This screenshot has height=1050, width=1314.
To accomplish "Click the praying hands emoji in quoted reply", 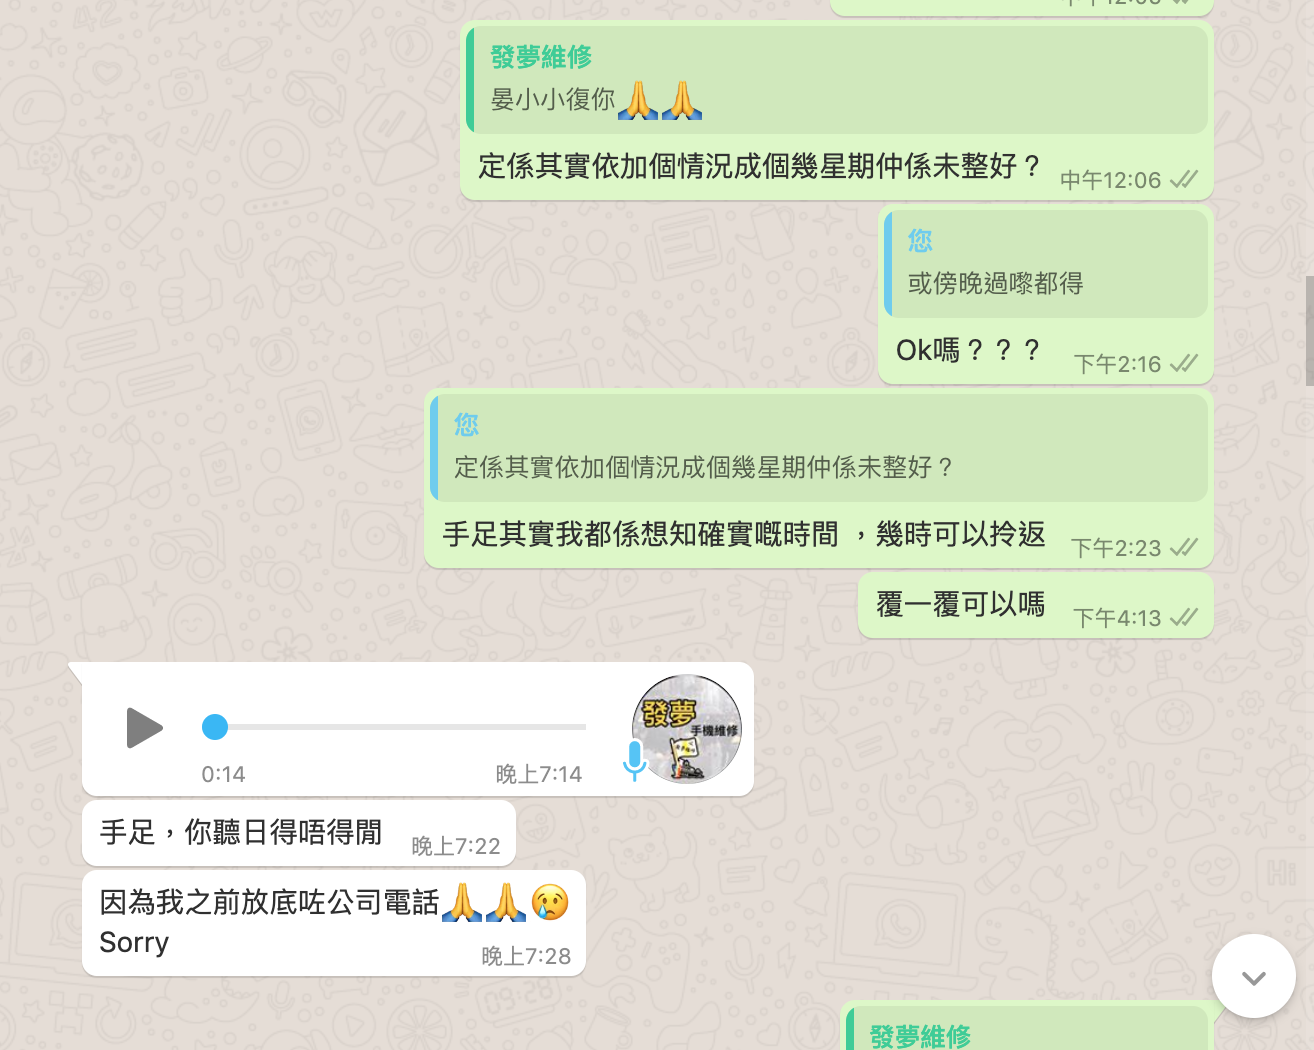I will point(660,100).
